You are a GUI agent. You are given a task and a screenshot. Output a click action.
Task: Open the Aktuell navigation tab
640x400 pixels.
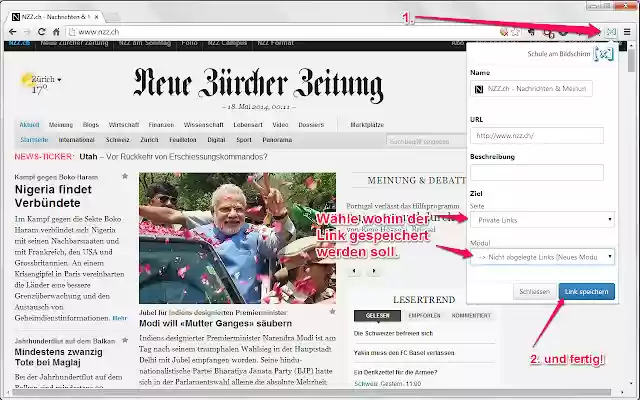coord(29,124)
